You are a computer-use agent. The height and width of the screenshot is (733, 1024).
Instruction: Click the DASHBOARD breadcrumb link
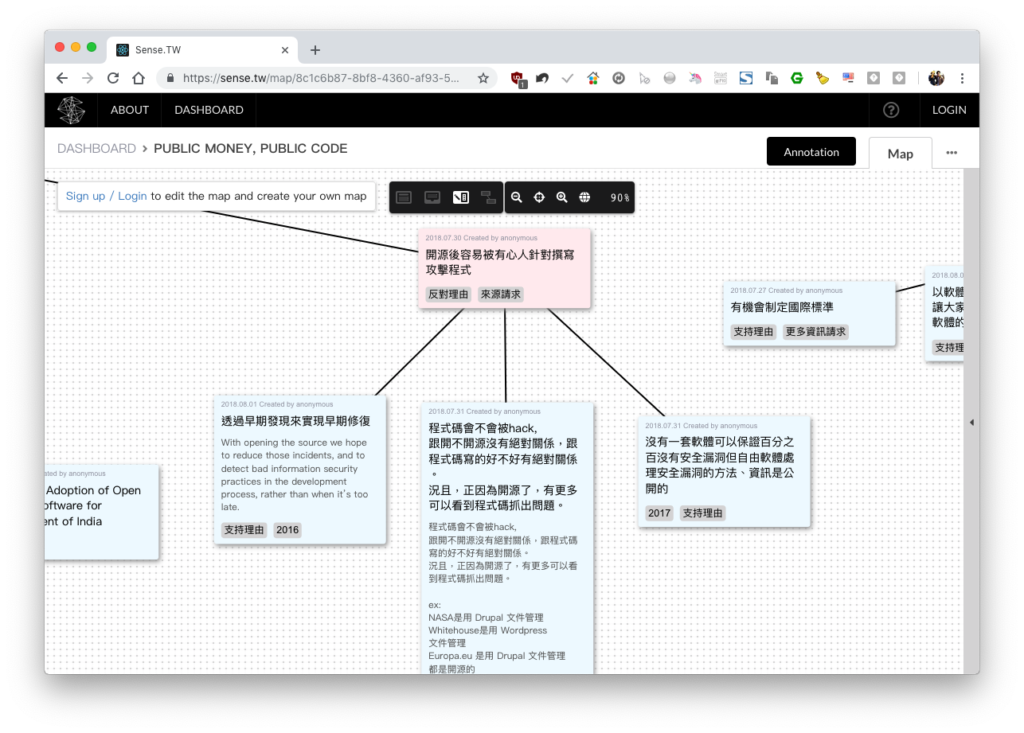click(x=97, y=148)
